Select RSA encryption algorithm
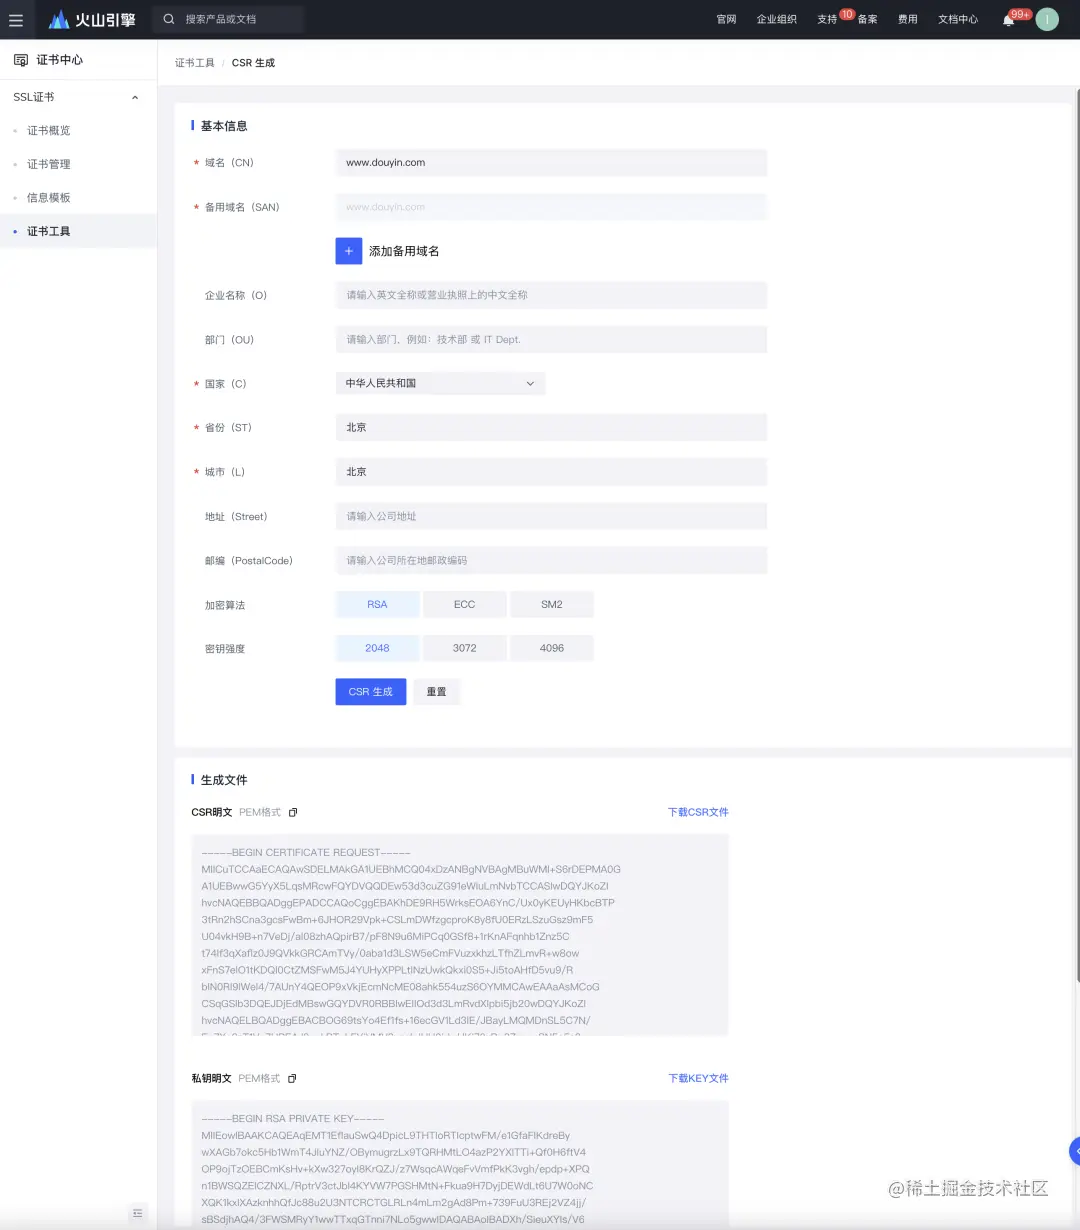The image size is (1080, 1230). click(377, 604)
